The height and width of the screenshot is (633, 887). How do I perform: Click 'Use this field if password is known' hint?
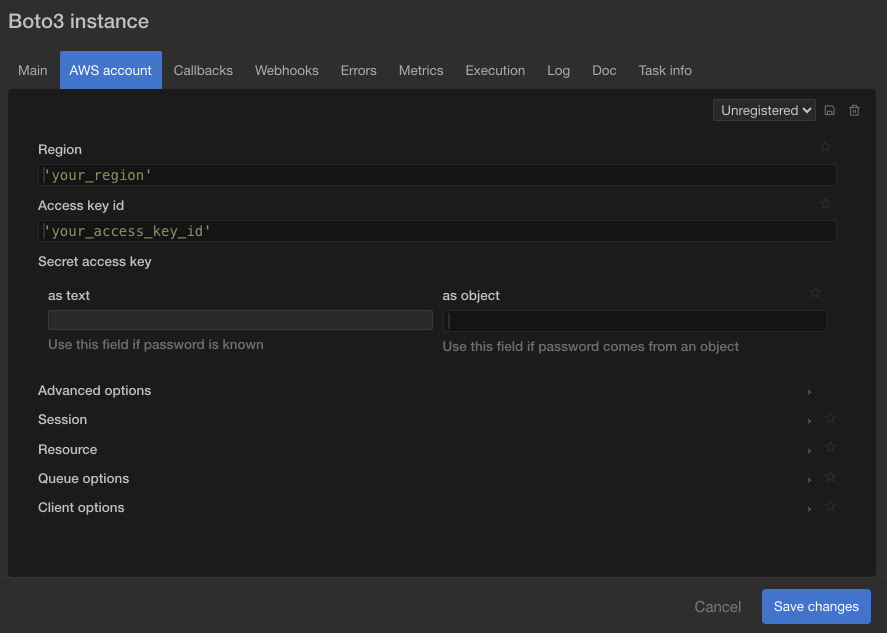click(x=156, y=345)
